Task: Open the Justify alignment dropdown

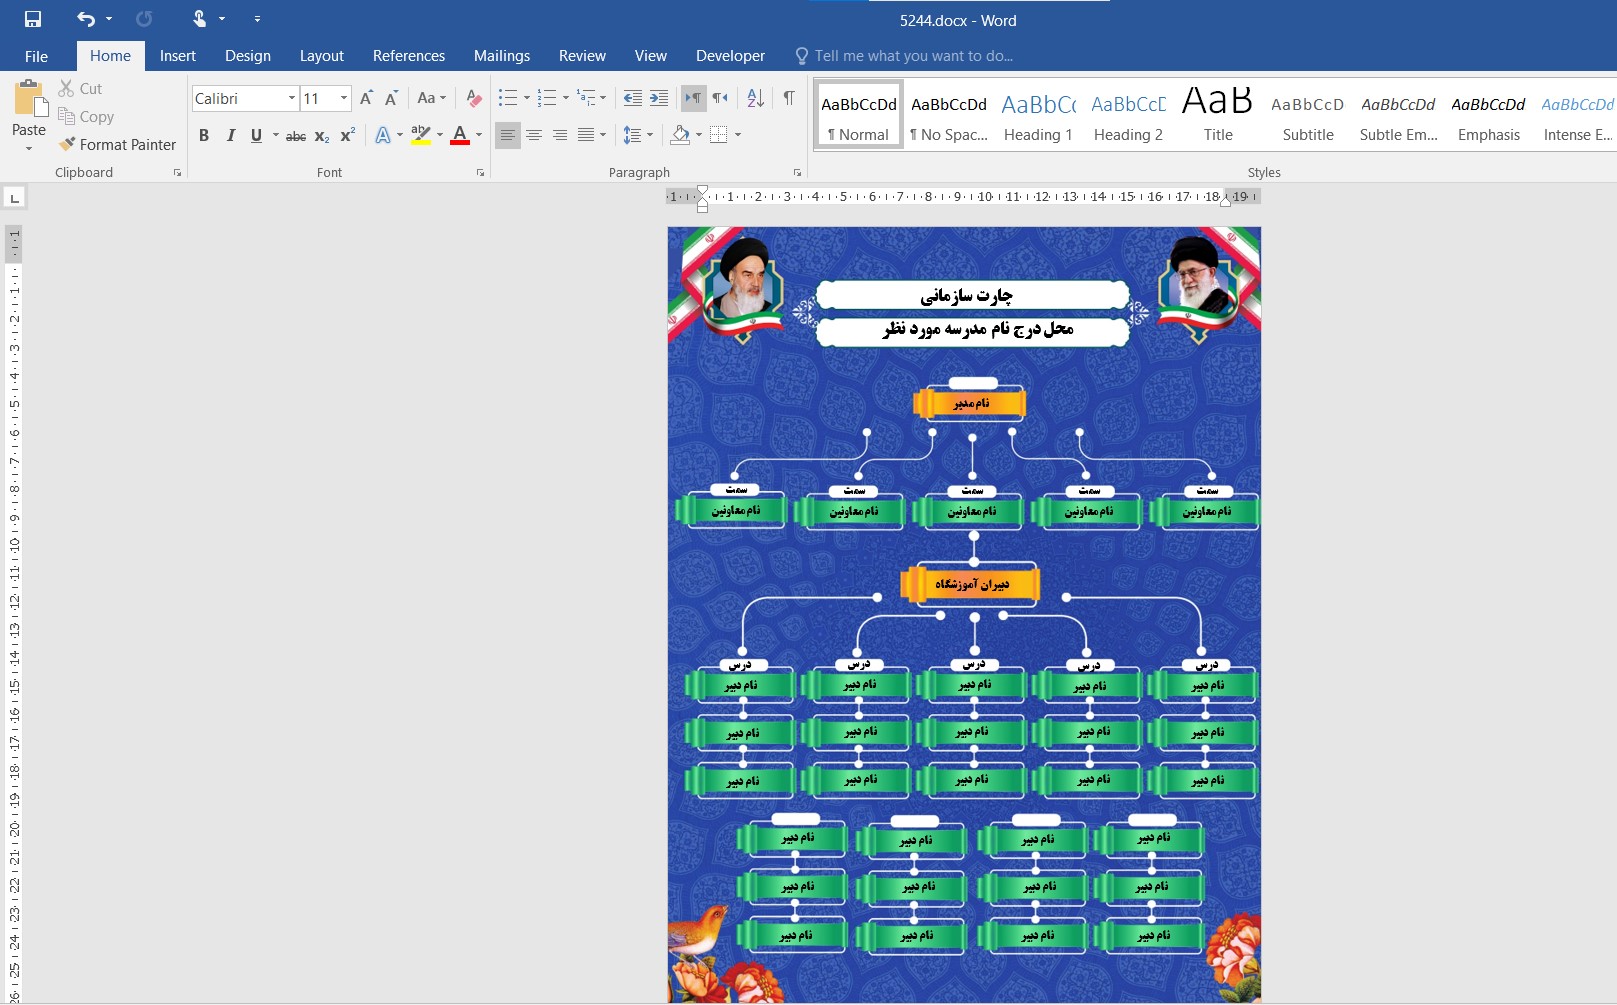Action: pos(603,135)
